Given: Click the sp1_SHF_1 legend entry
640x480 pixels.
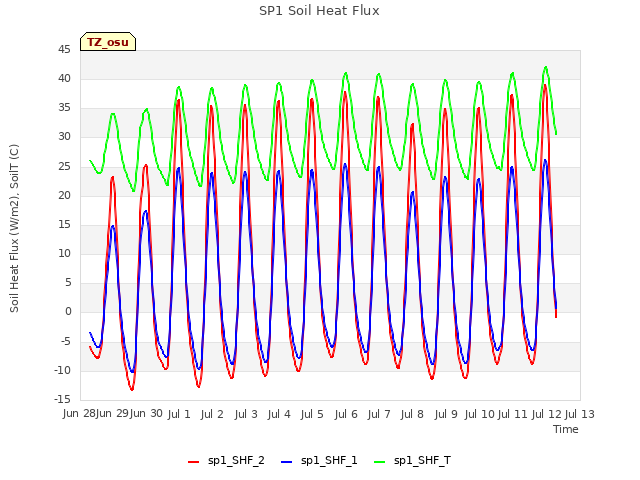Looking at the screenshot, I should (x=319, y=461).
